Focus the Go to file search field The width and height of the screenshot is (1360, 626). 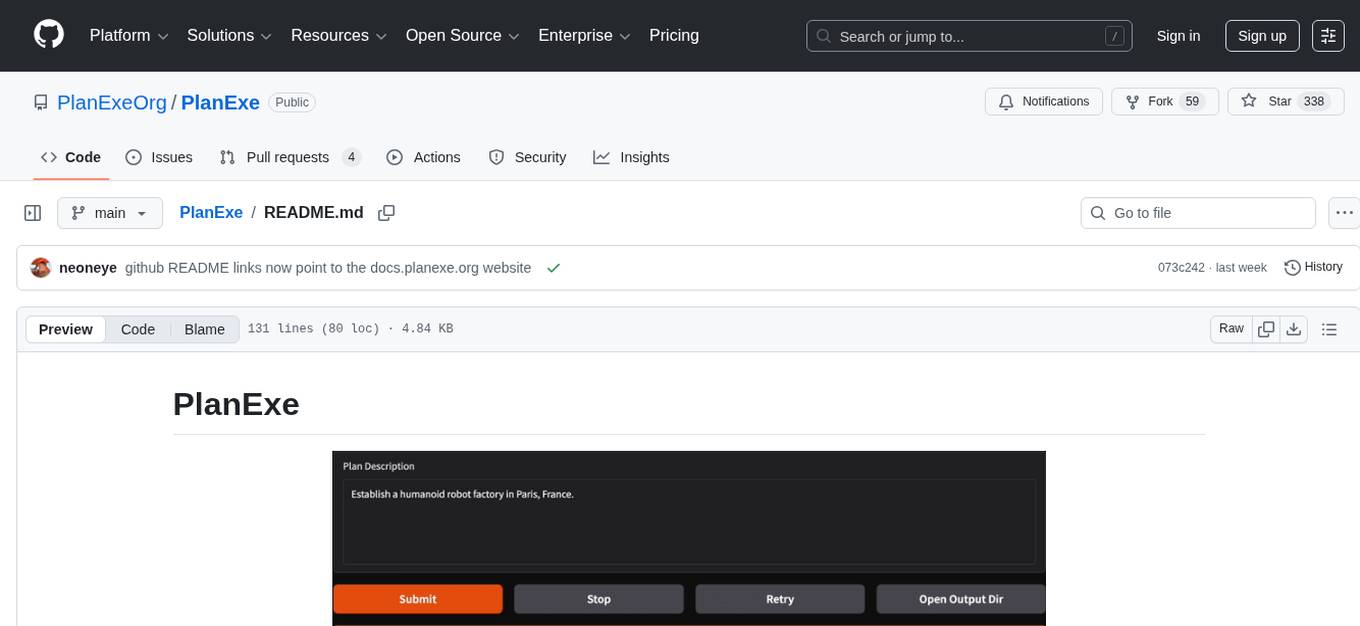(1198, 213)
